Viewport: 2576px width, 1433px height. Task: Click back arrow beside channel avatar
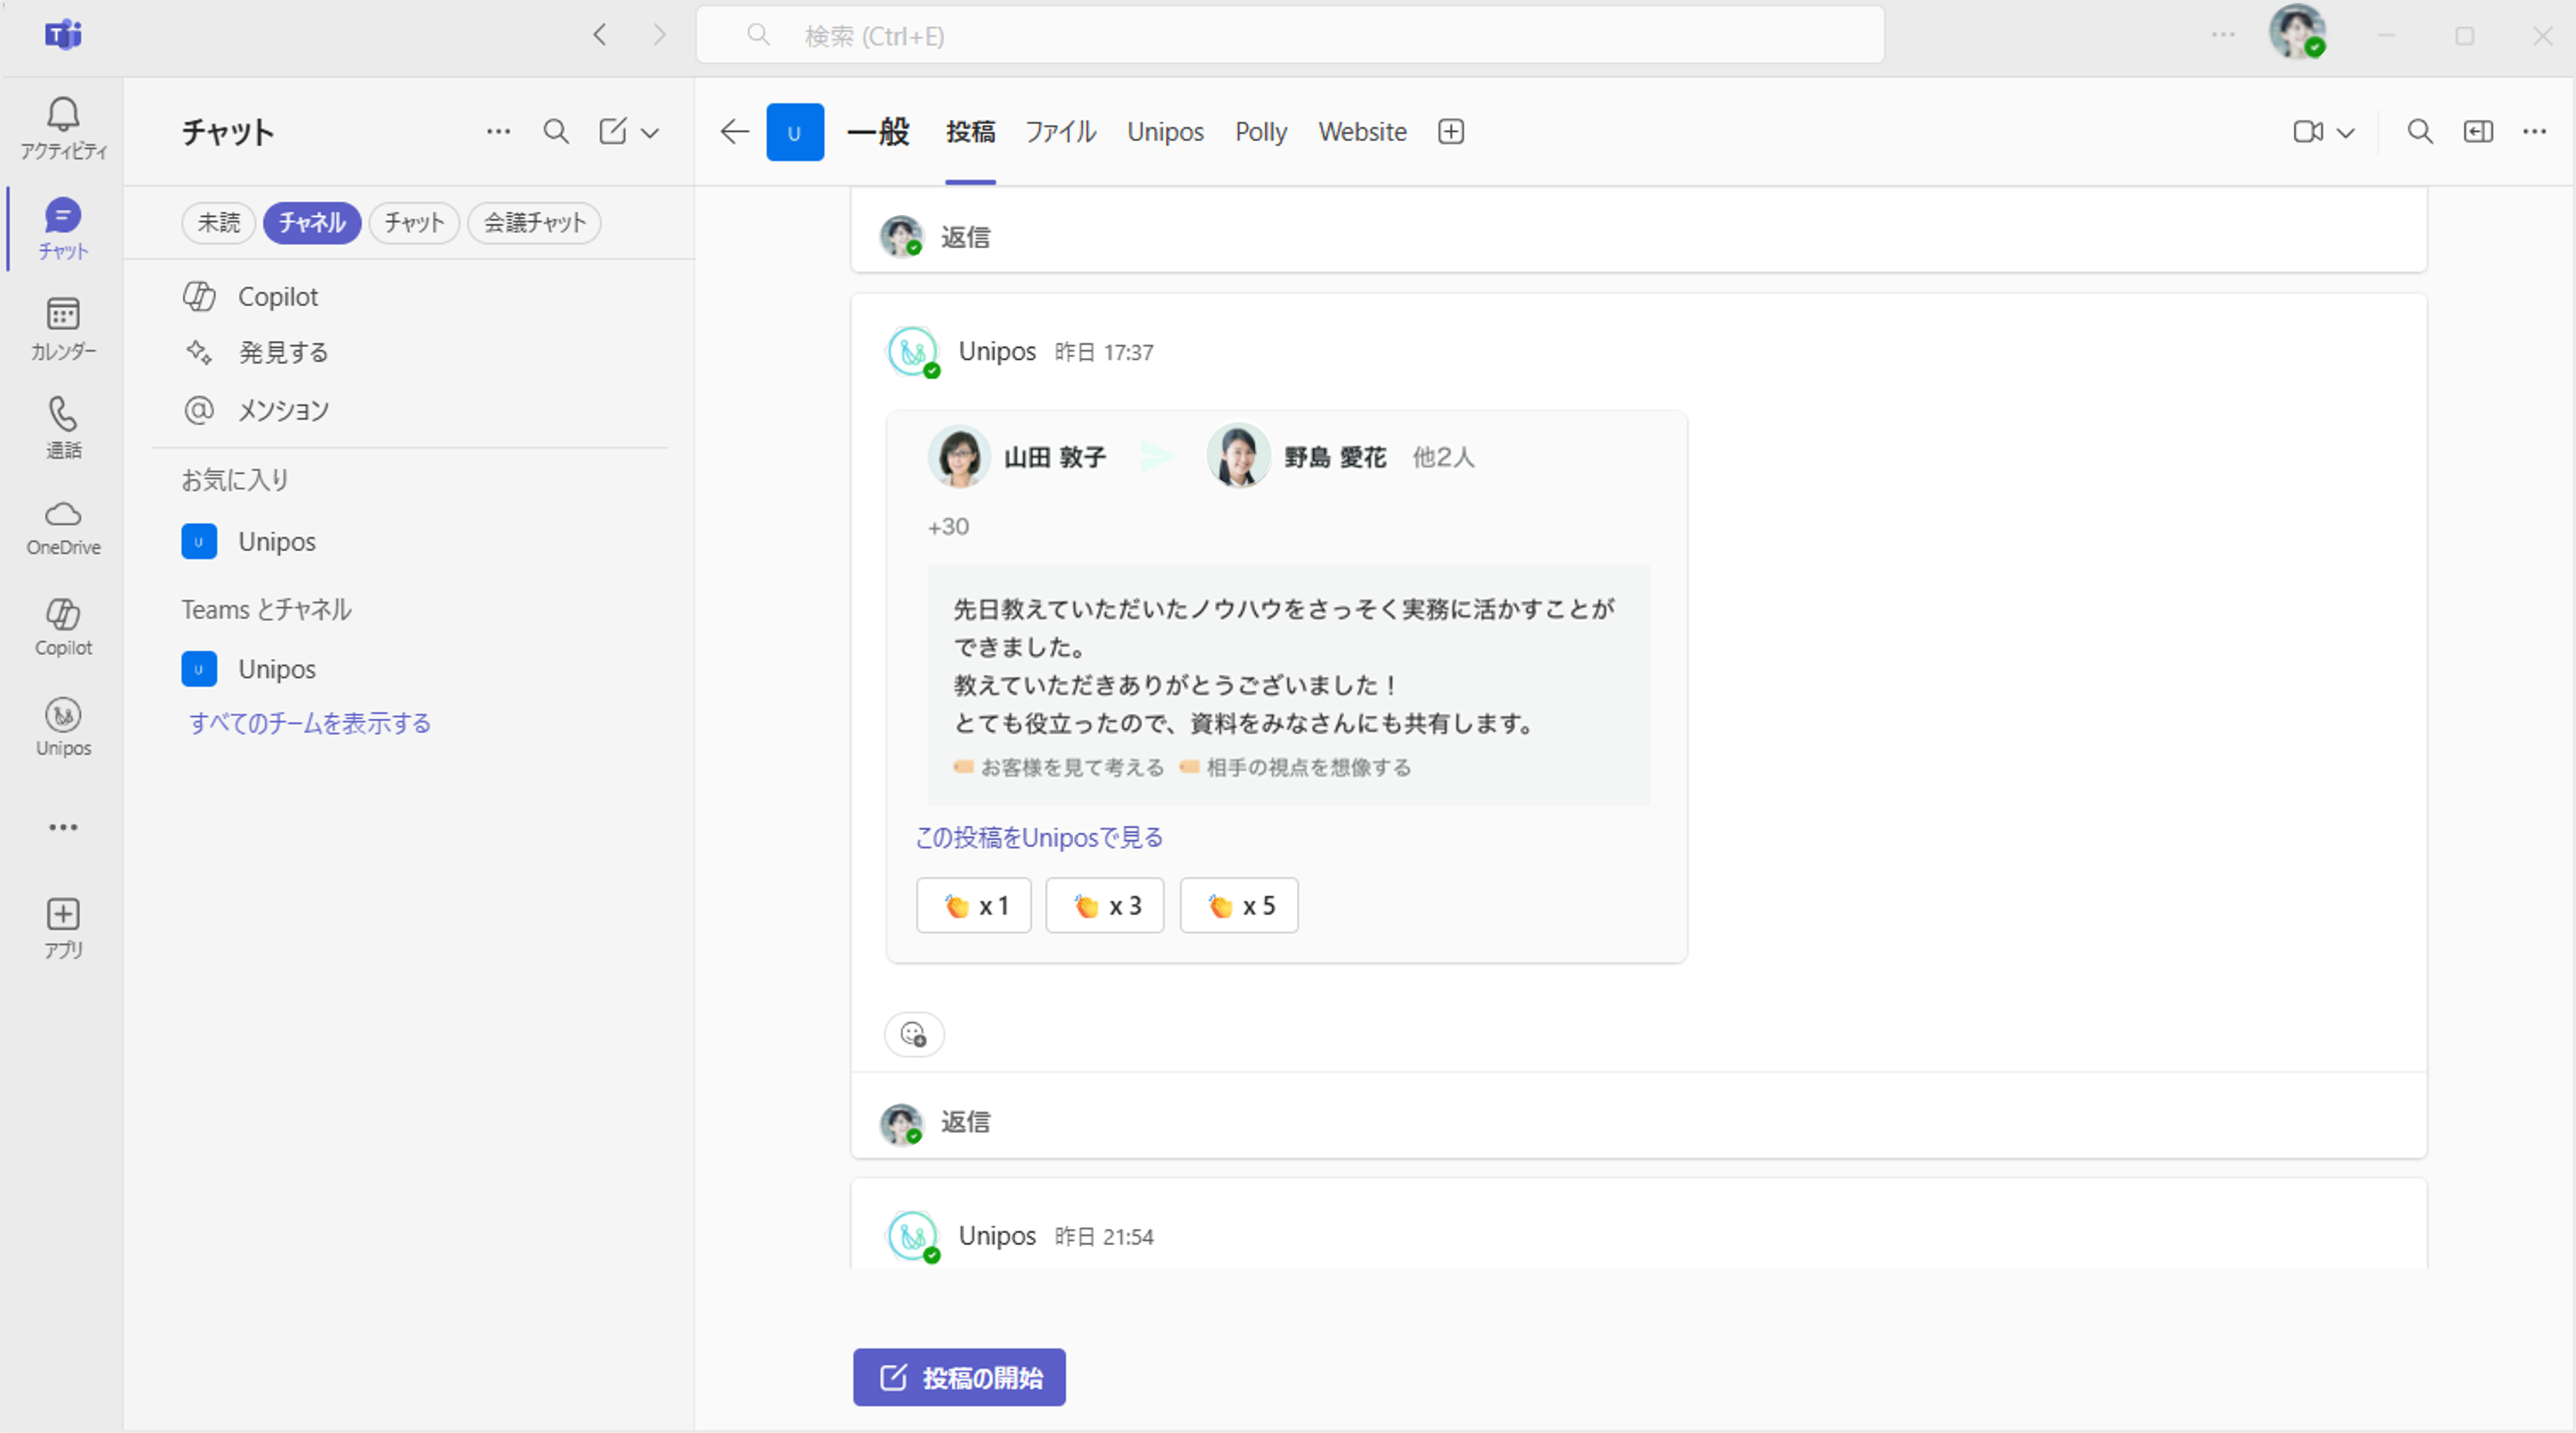pyautogui.click(x=734, y=131)
